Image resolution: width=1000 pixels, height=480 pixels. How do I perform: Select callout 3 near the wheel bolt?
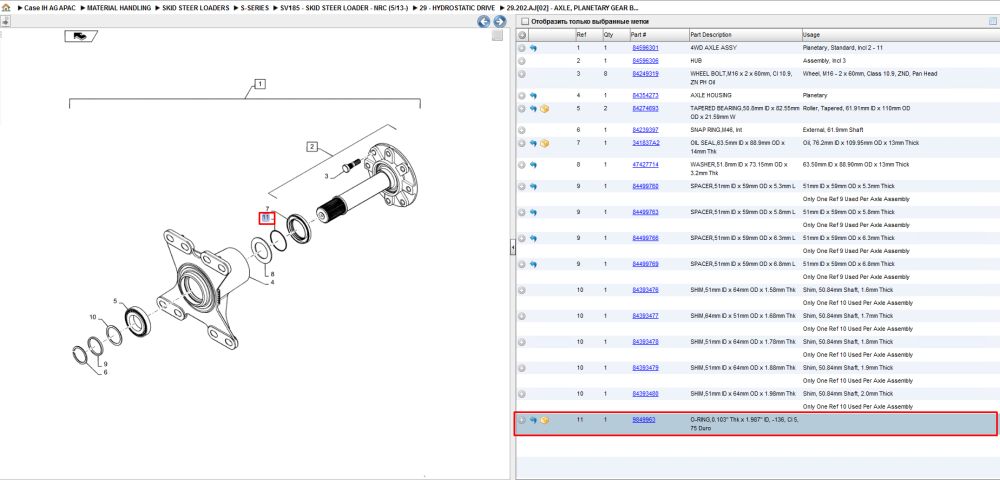(x=327, y=176)
